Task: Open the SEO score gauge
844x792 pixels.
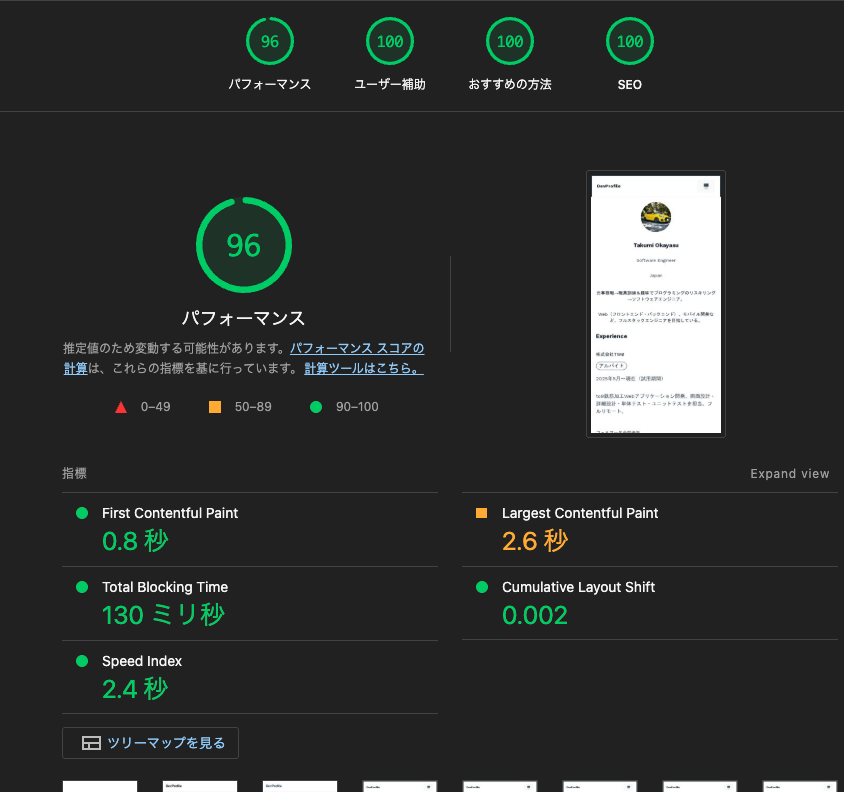Action: click(630, 42)
